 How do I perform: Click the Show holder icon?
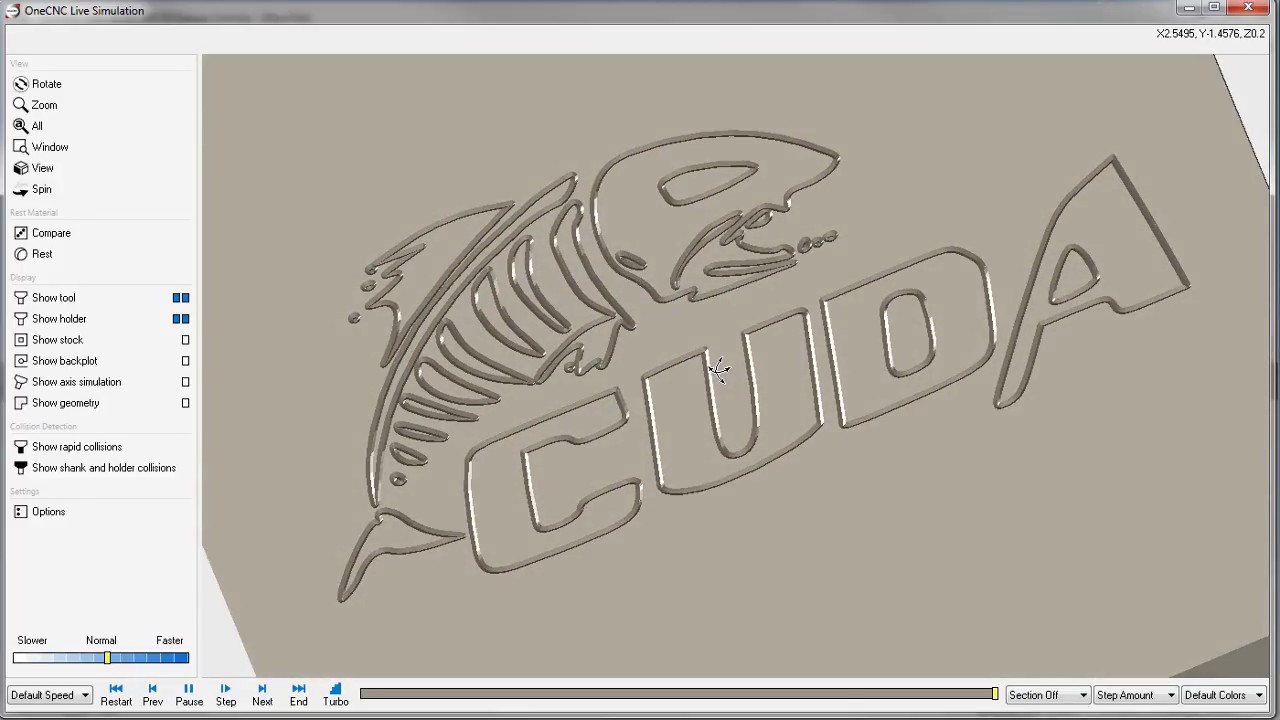[20, 319]
